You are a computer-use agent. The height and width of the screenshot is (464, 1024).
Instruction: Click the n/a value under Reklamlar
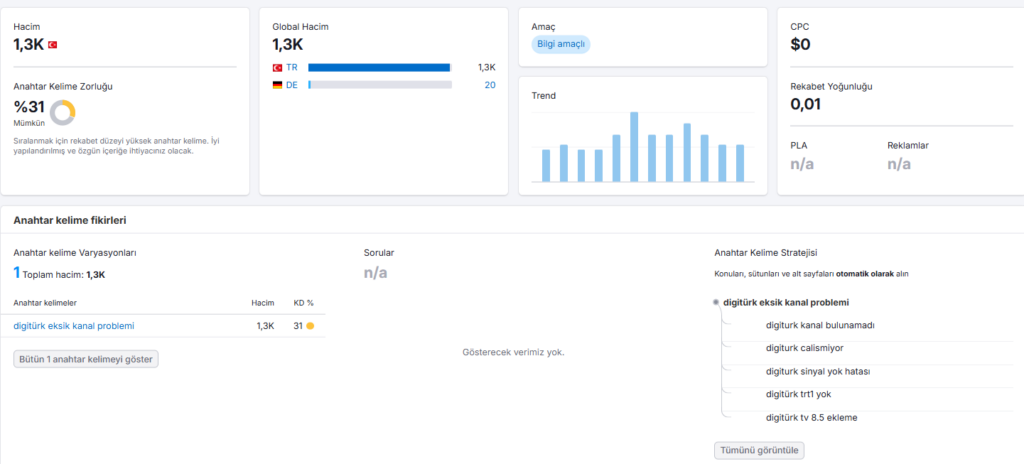point(899,164)
